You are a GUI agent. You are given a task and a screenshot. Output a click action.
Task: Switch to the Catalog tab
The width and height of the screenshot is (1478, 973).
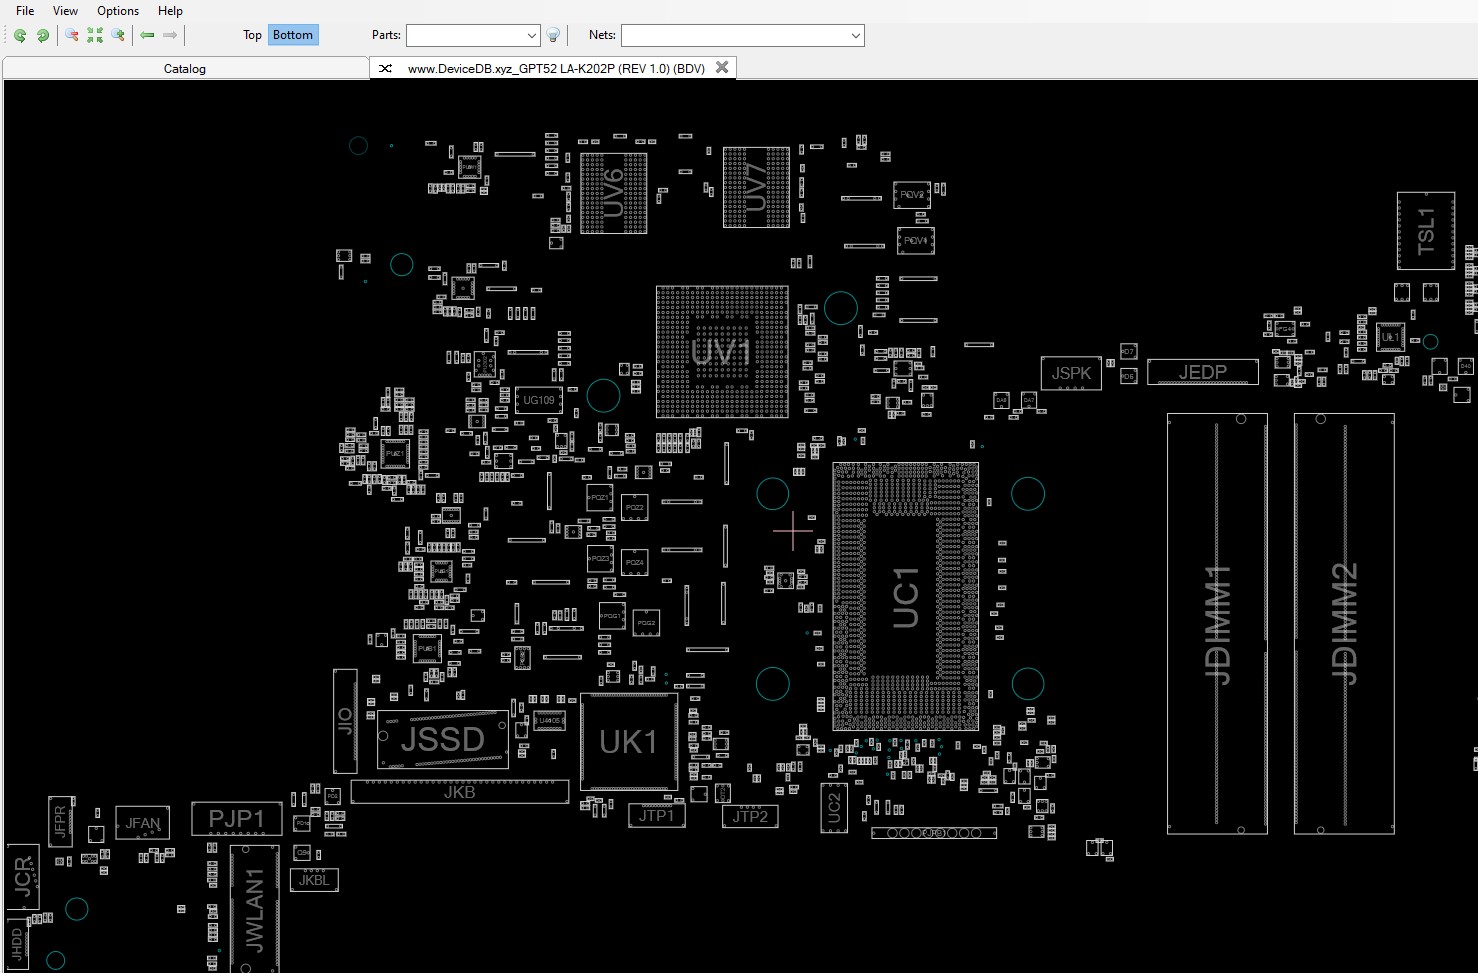click(x=185, y=68)
